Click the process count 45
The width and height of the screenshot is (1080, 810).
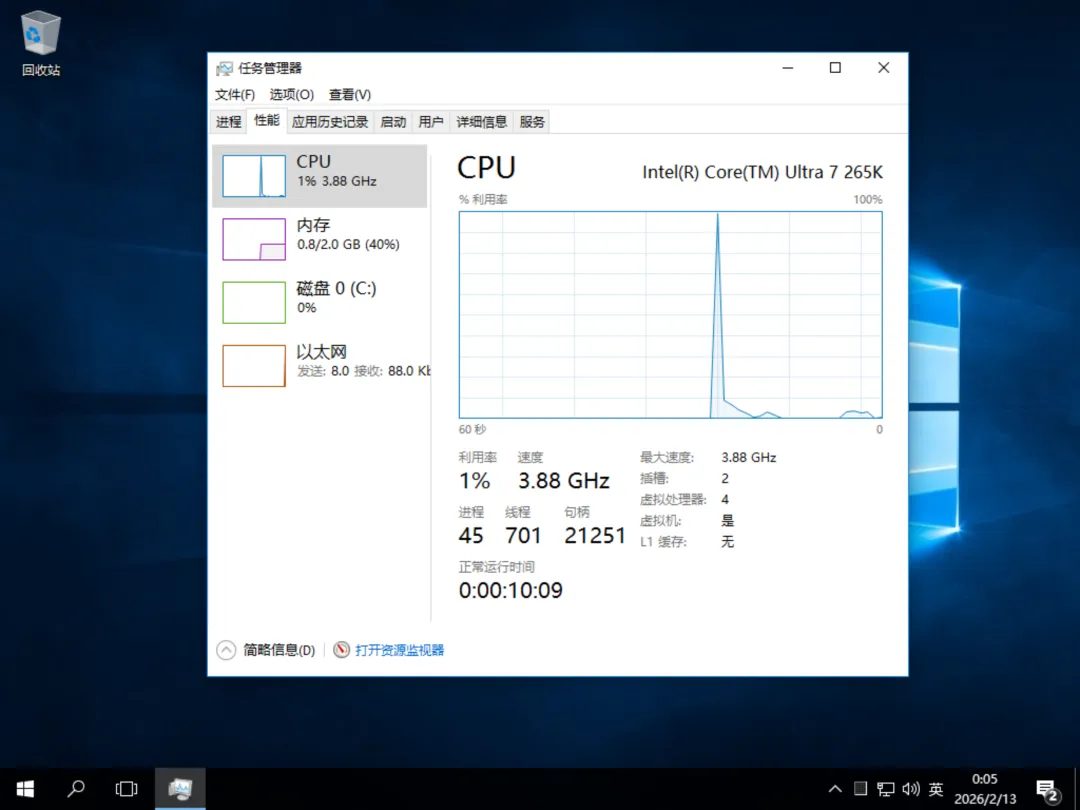[471, 535]
